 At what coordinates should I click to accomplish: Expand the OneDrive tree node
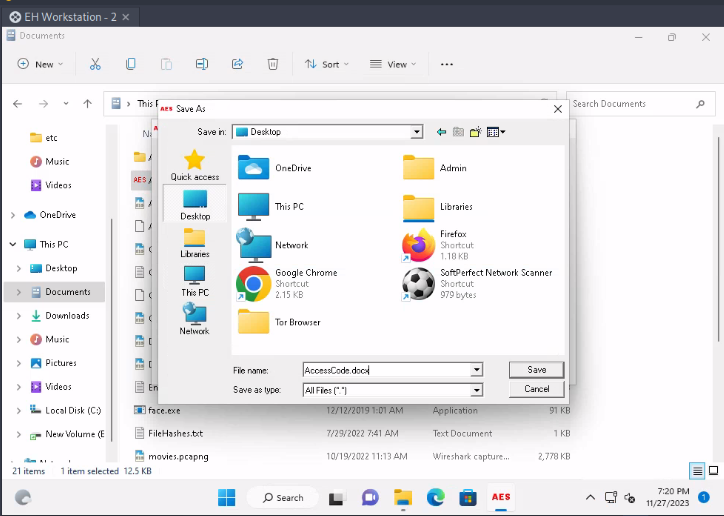13,215
